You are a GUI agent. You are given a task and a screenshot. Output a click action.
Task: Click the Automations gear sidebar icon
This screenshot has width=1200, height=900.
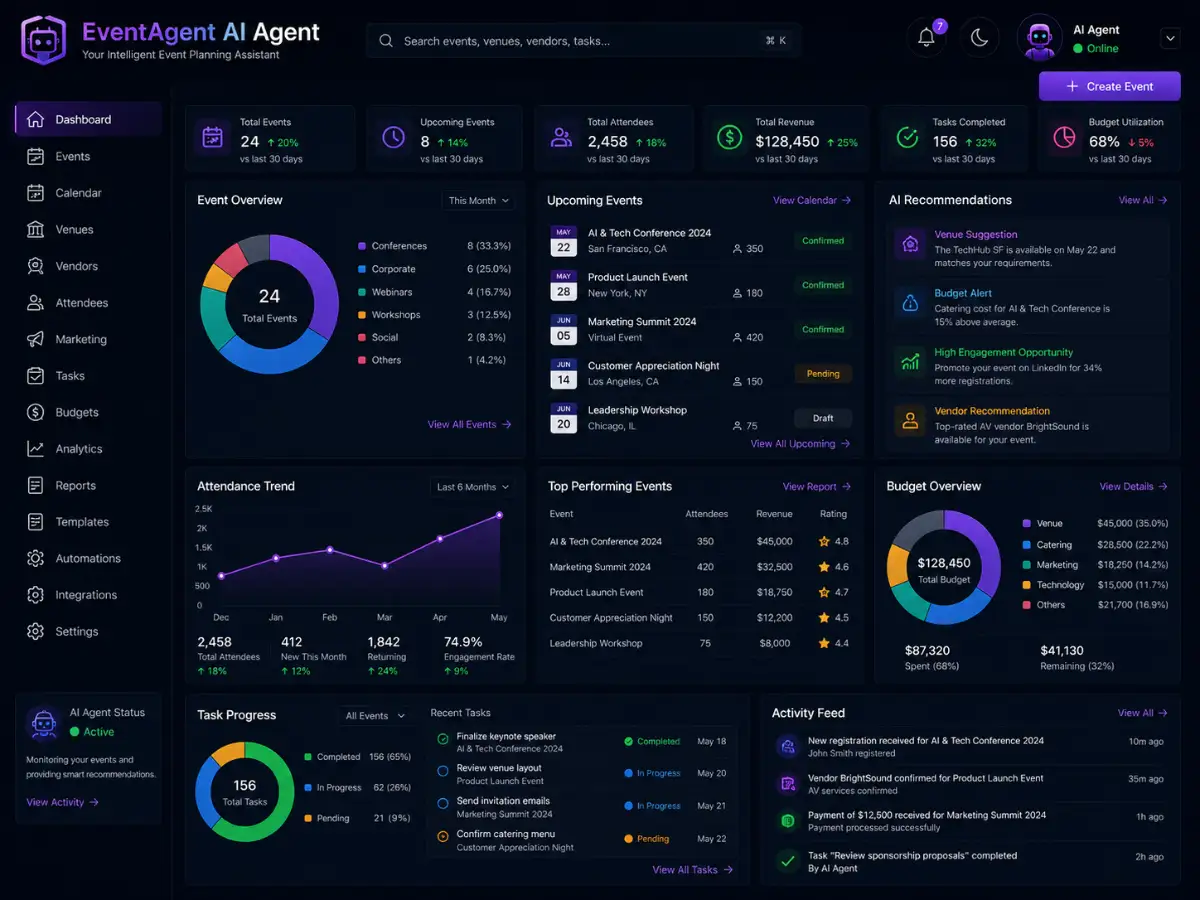coord(36,558)
